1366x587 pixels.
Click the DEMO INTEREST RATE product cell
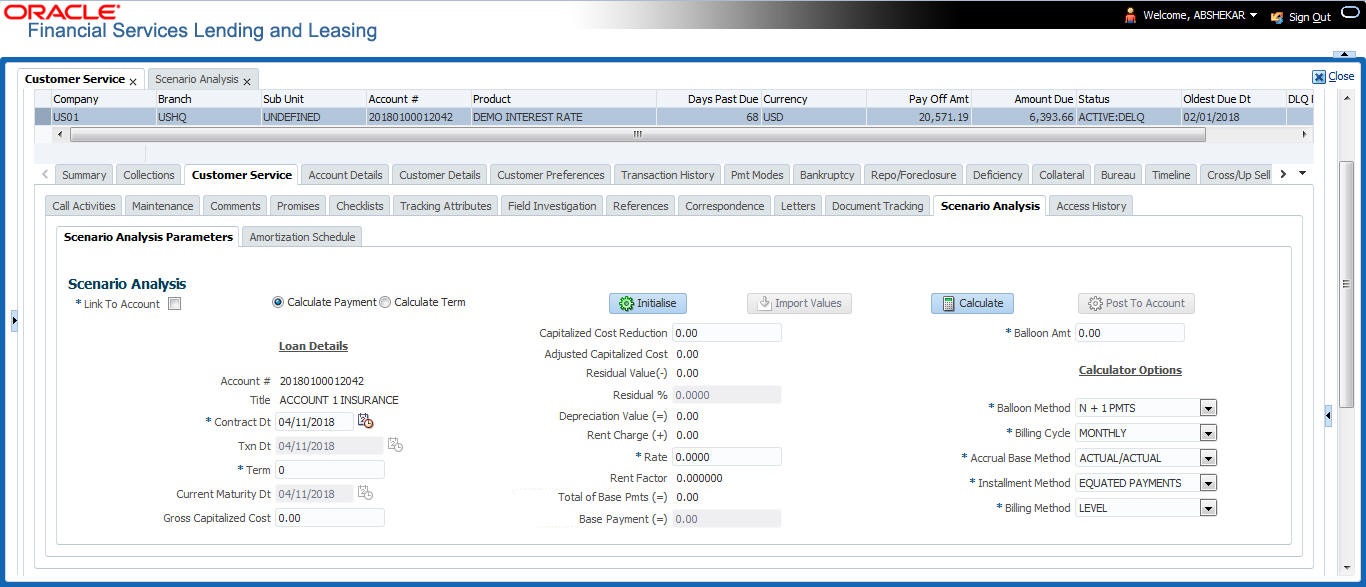pyautogui.click(x=563, y=117)
